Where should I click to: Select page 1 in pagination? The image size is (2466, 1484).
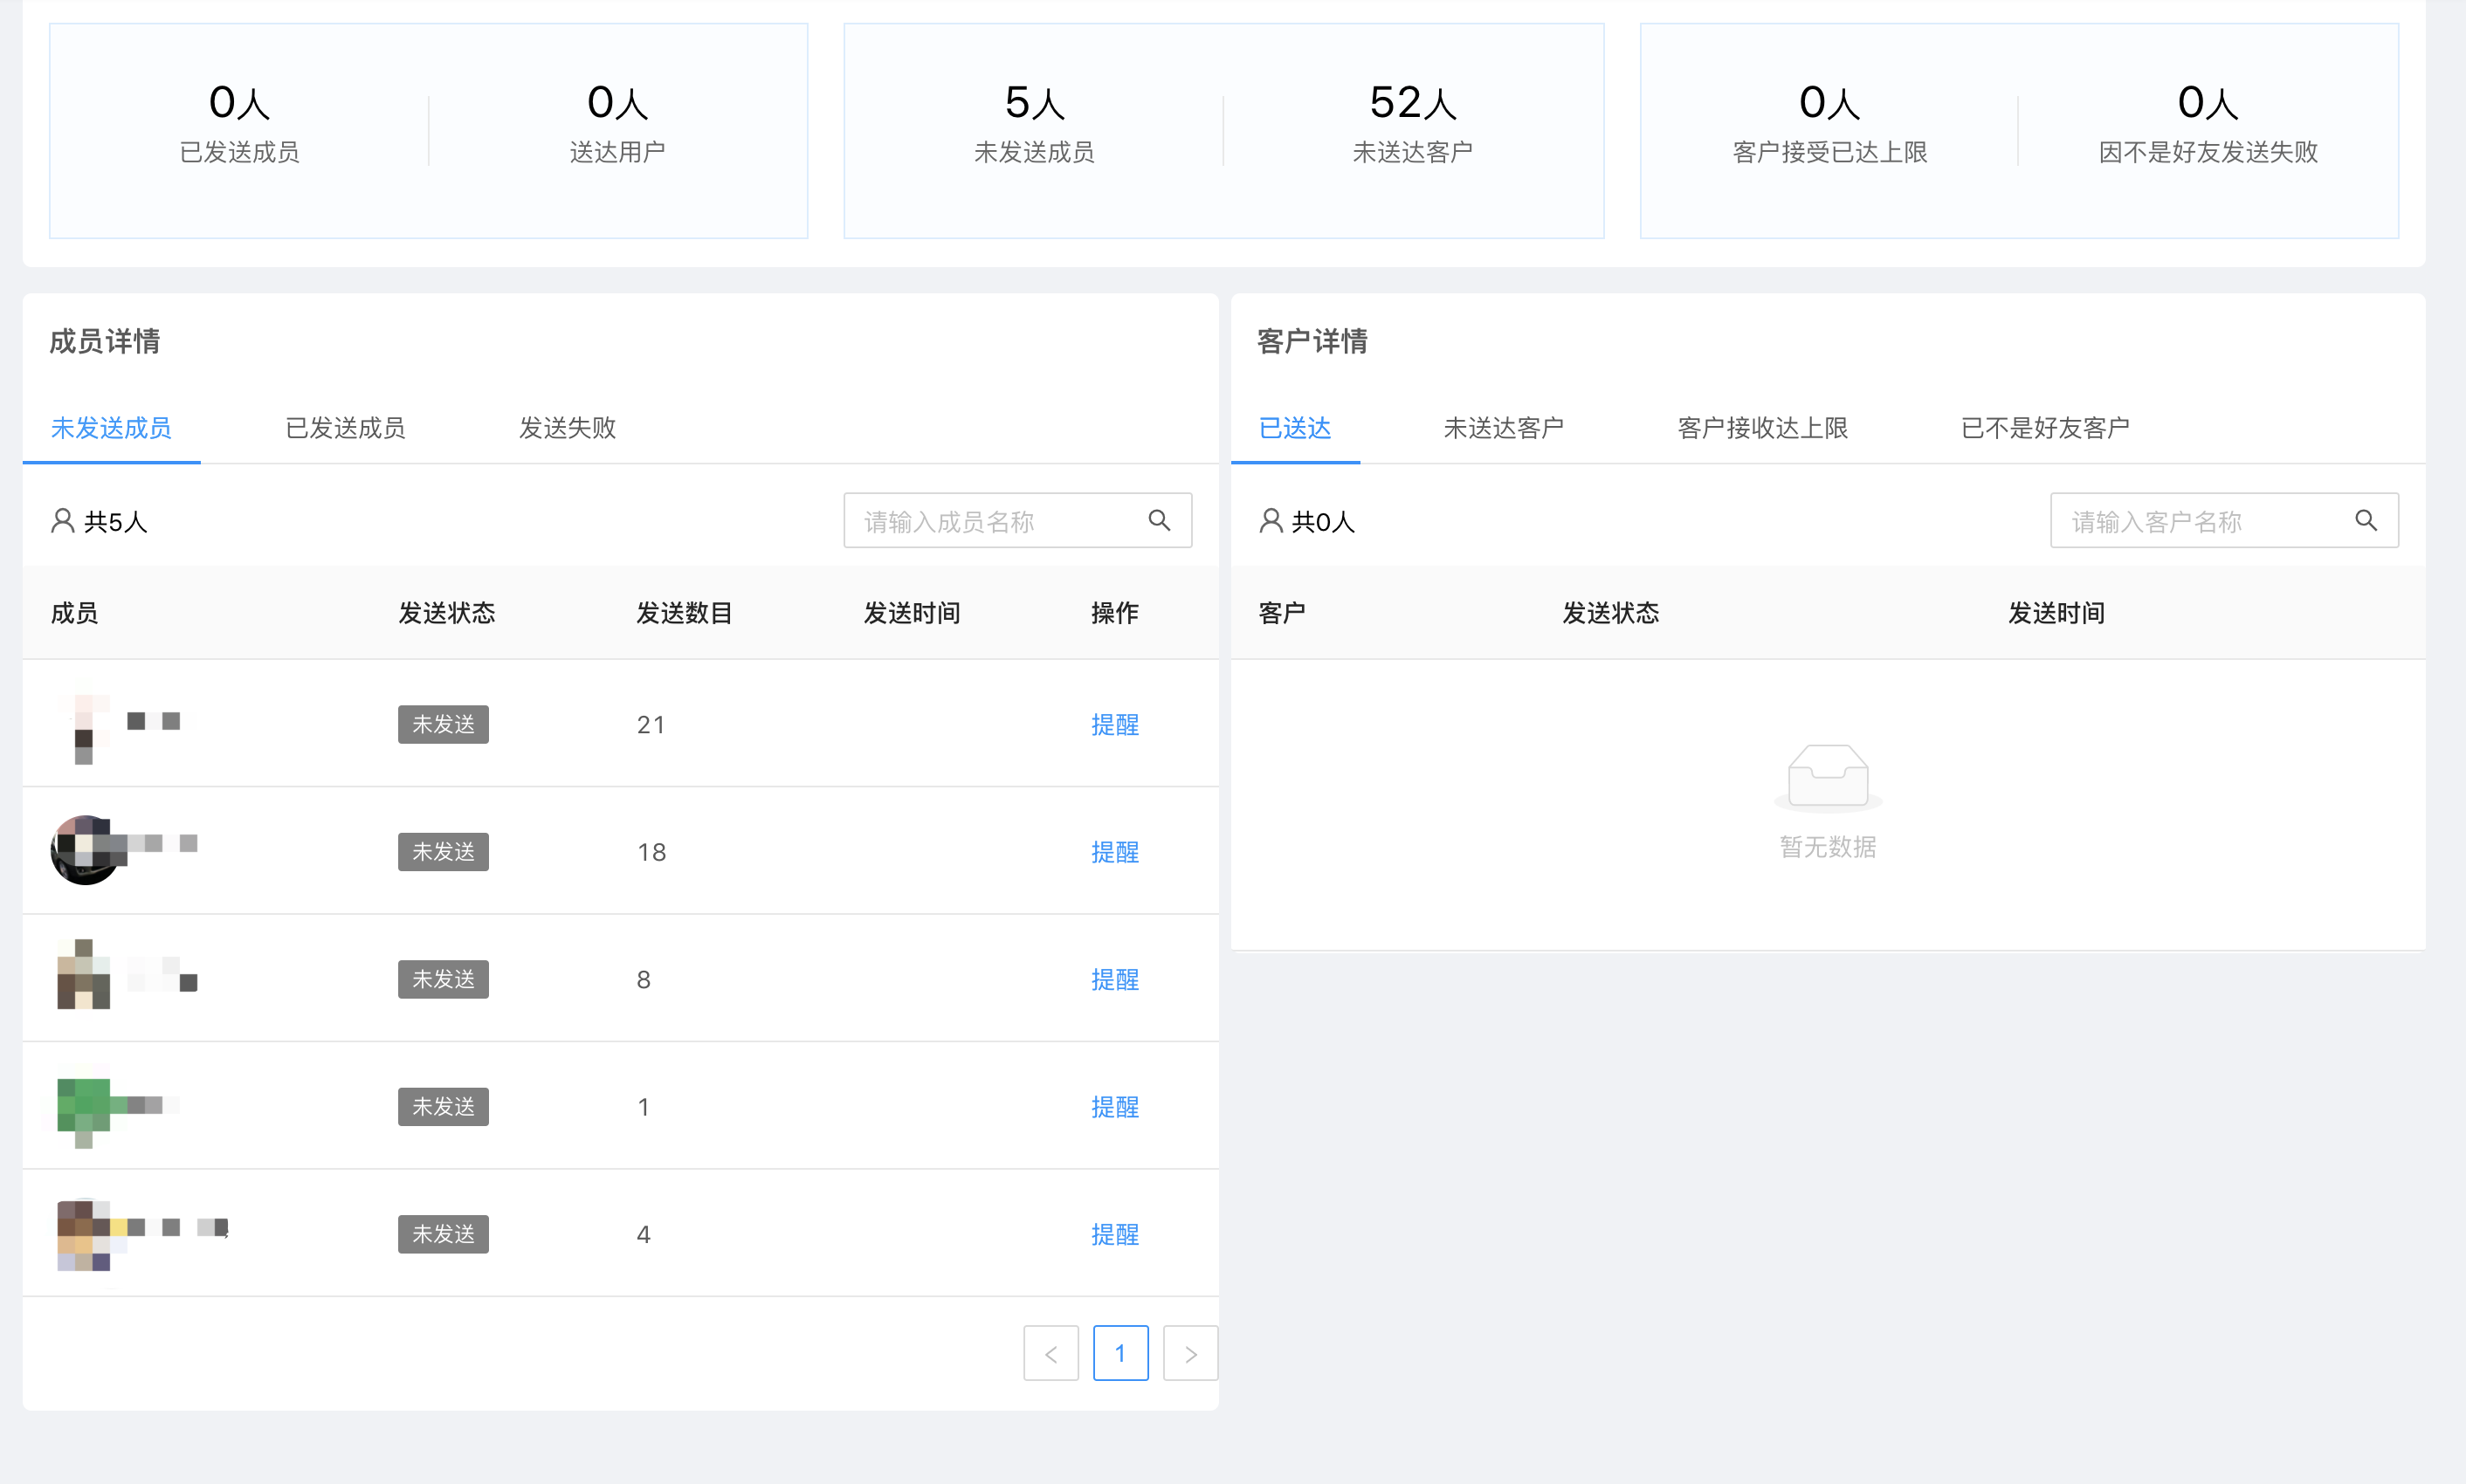1120,1353
